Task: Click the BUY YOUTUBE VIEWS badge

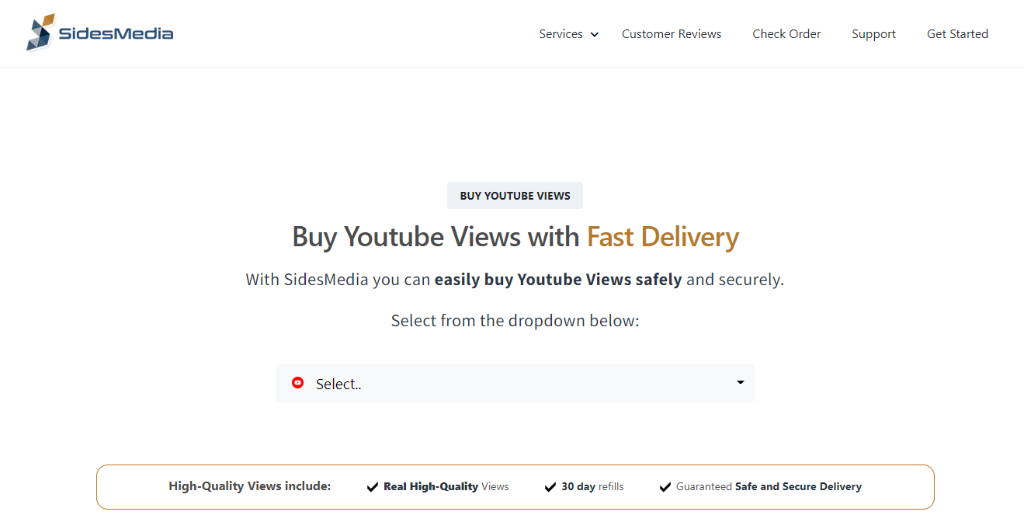Action: (515, 195)
